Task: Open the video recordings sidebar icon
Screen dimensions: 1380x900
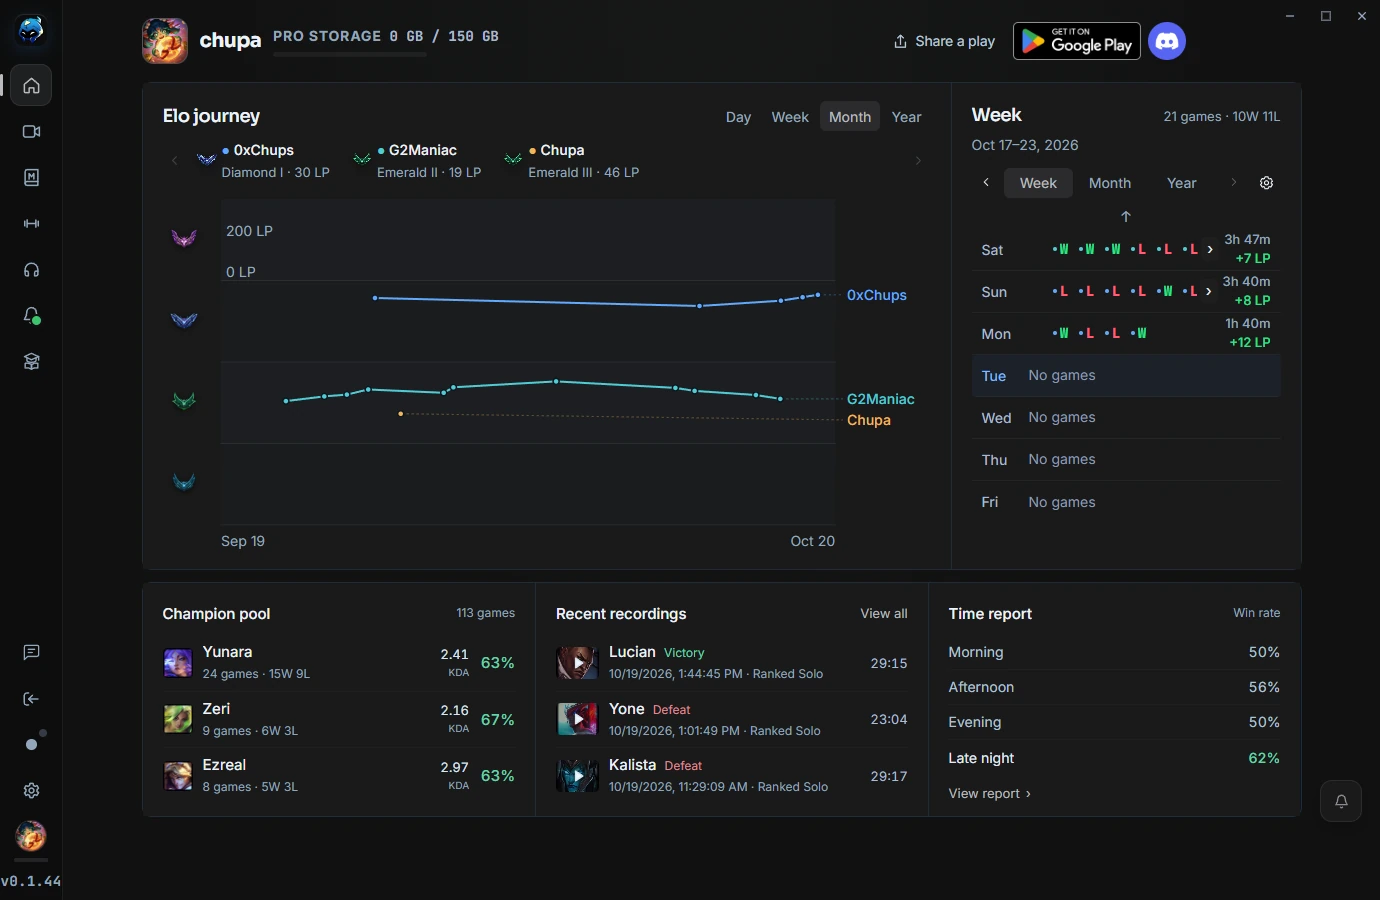Action: tap(31, 131)
